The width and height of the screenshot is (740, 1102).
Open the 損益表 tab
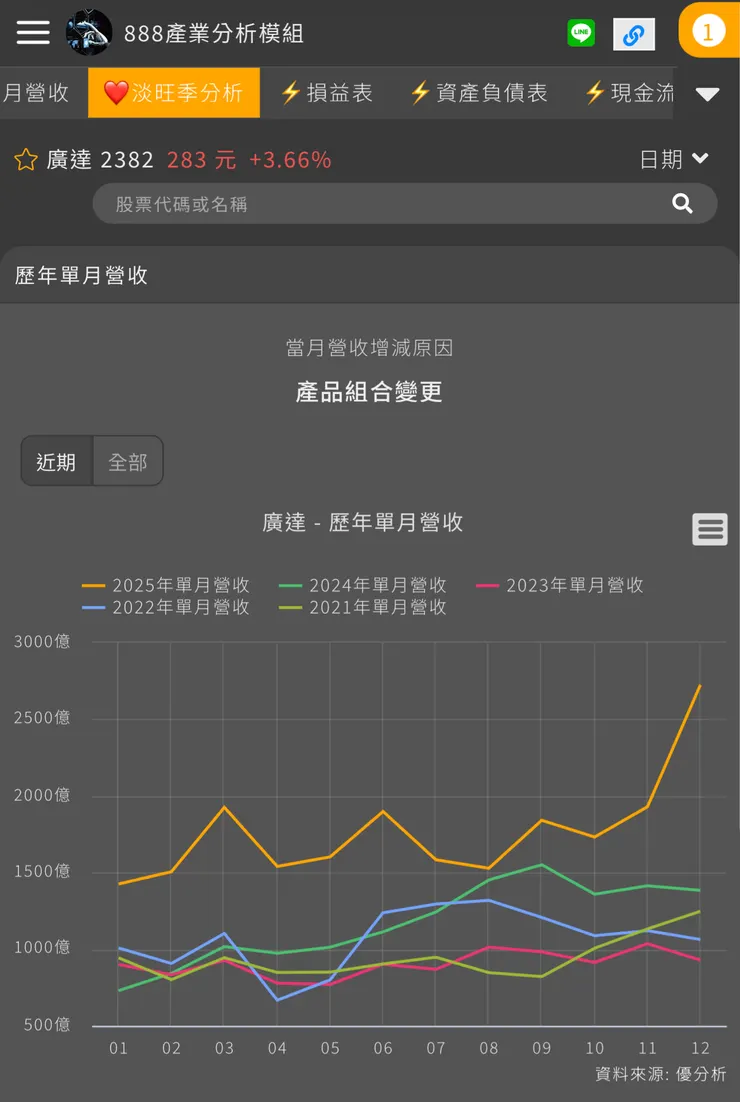[x=327, y=93]
